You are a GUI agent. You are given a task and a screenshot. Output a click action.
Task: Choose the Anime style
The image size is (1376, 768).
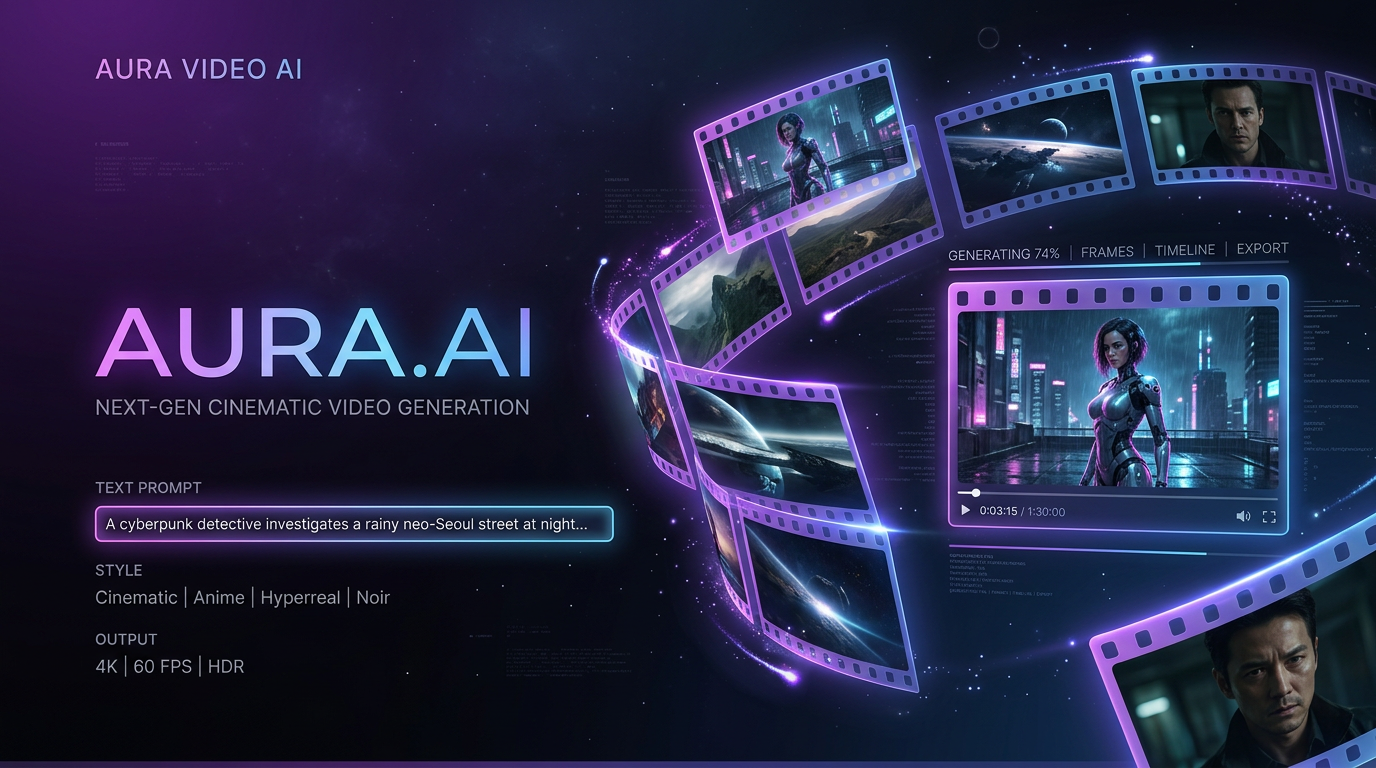click(219, 597)
